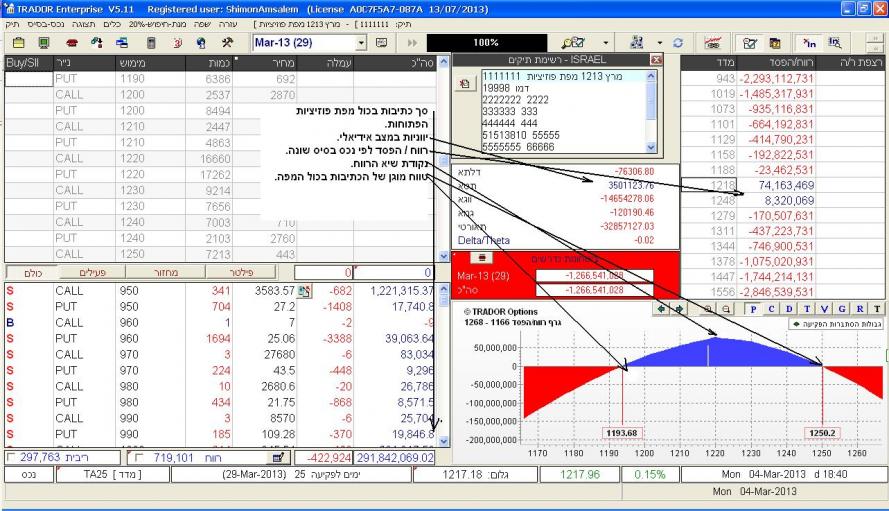Open dropdown arrow next to network group icon
The image size is (889, 511).
(x=659, y=43)
